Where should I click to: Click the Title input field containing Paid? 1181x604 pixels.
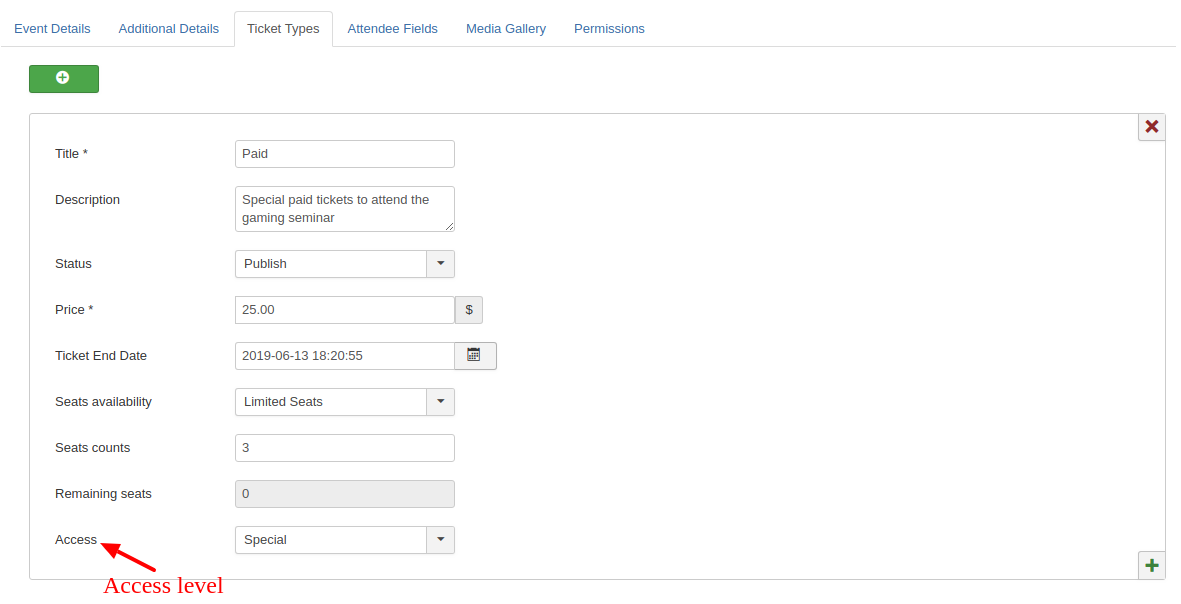point(345,154)
